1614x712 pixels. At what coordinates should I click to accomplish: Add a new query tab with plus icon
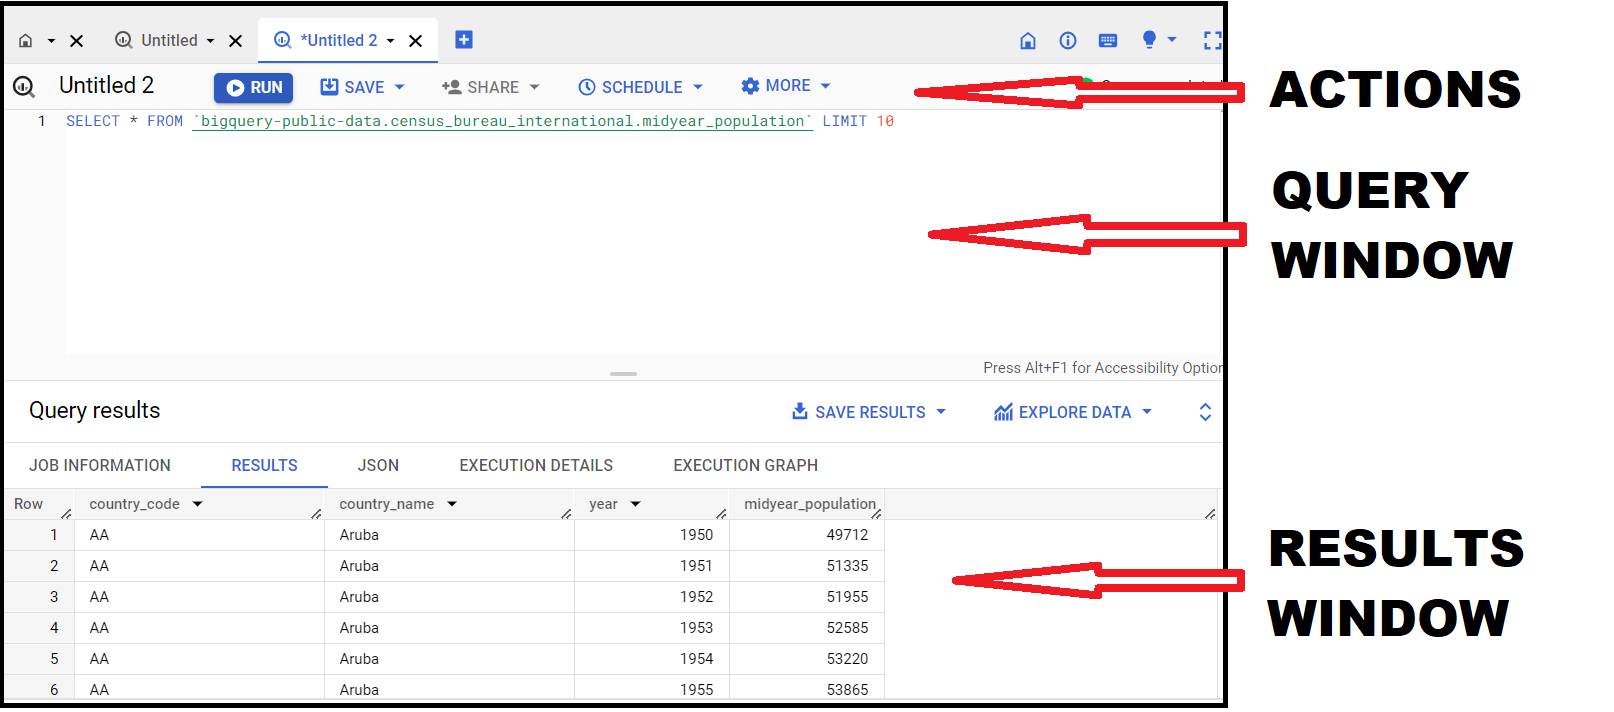[464, 40]
